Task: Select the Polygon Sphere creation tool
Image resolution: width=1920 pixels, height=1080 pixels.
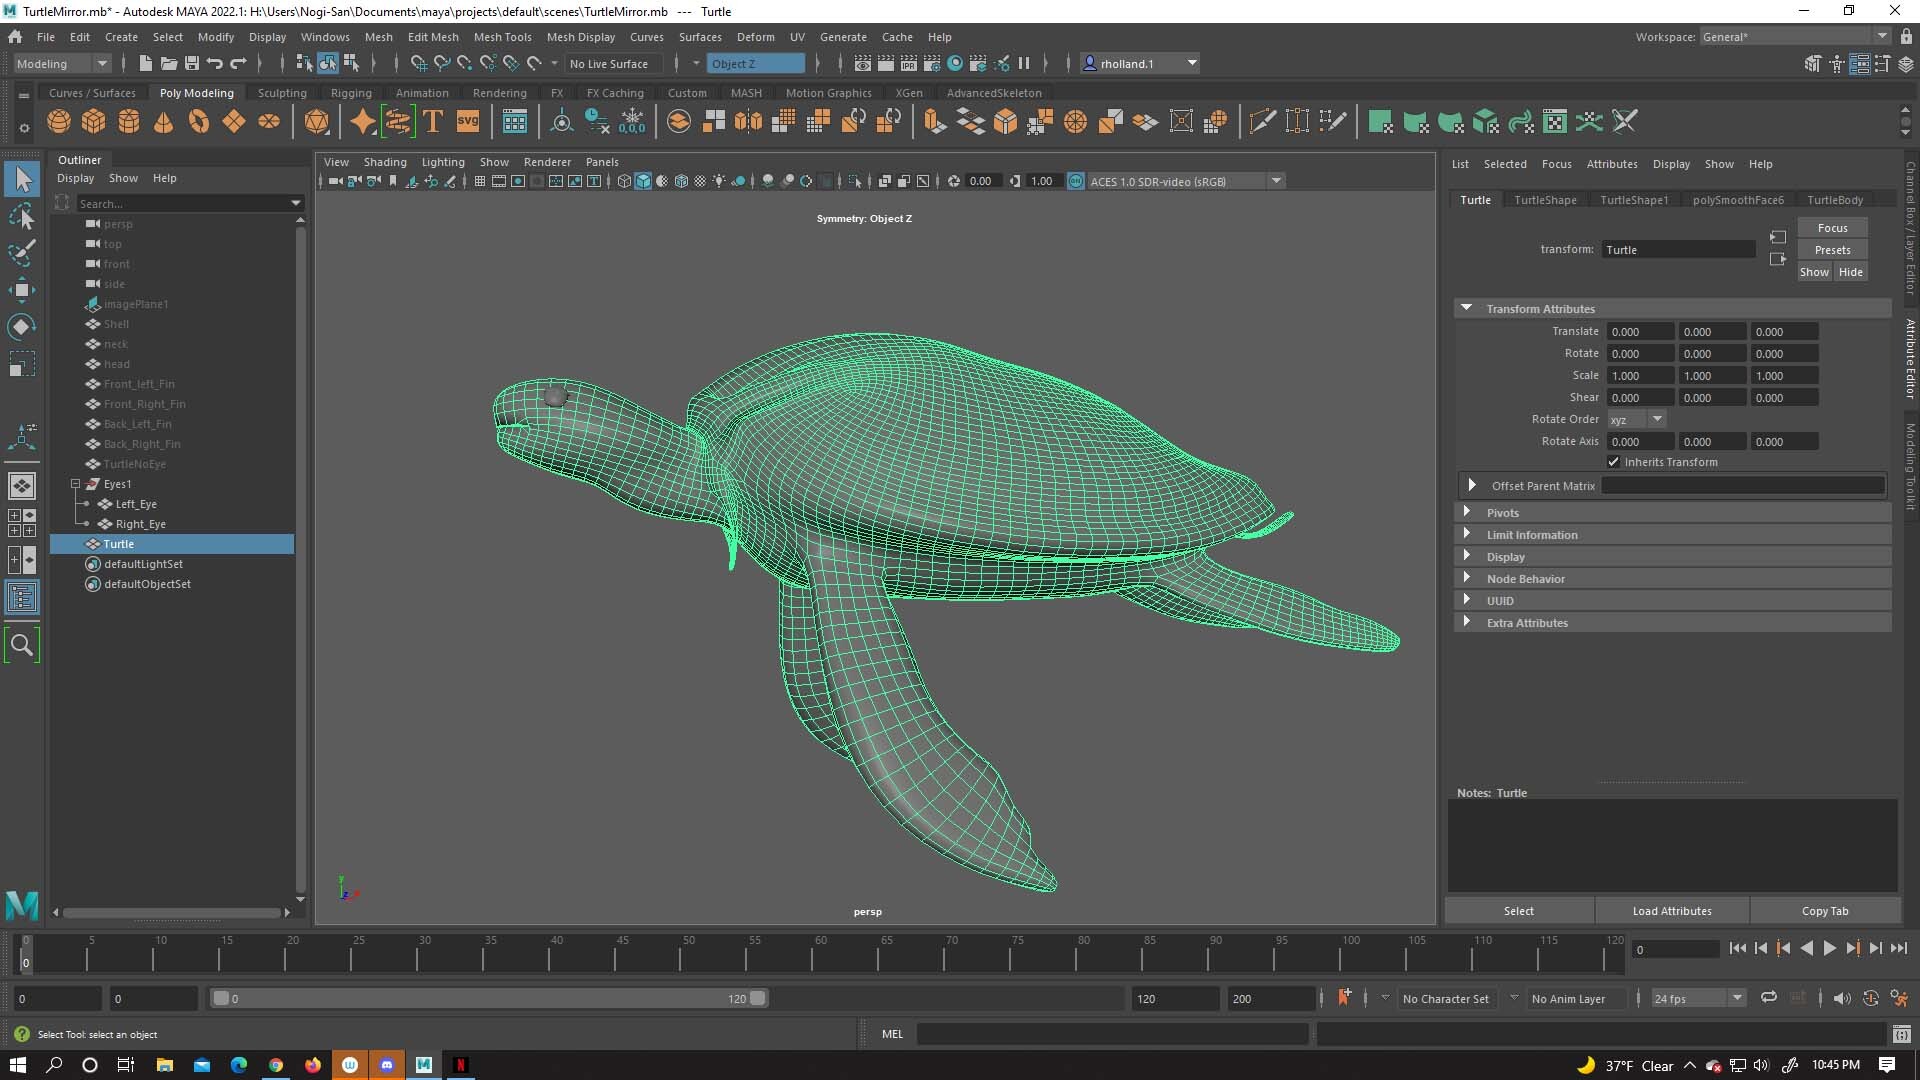Action: (x=58, y=121)
